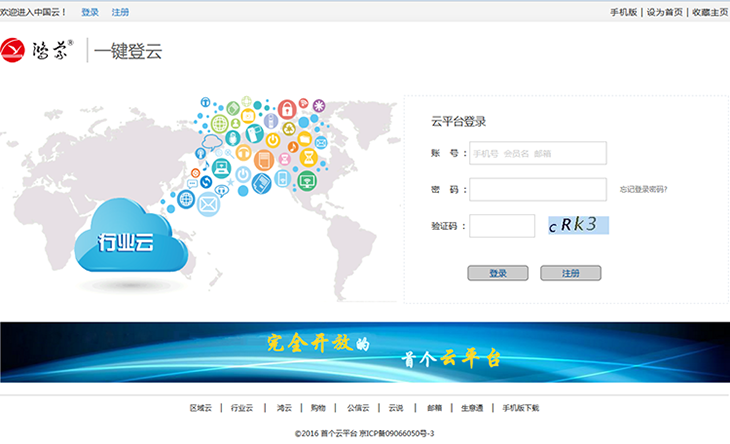Click the 账号 username input field

538,153
